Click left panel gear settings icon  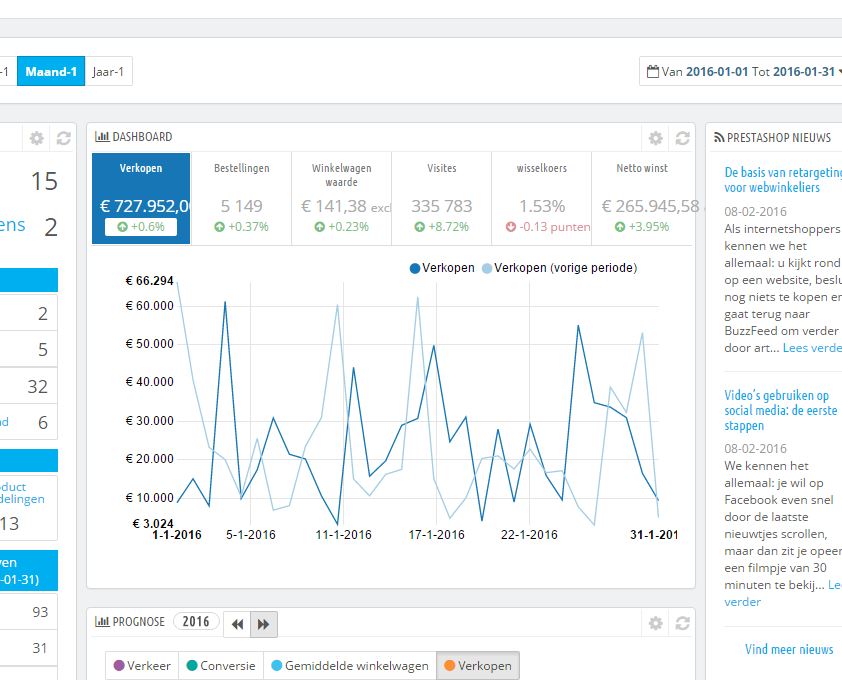click(x=37, y=138)
